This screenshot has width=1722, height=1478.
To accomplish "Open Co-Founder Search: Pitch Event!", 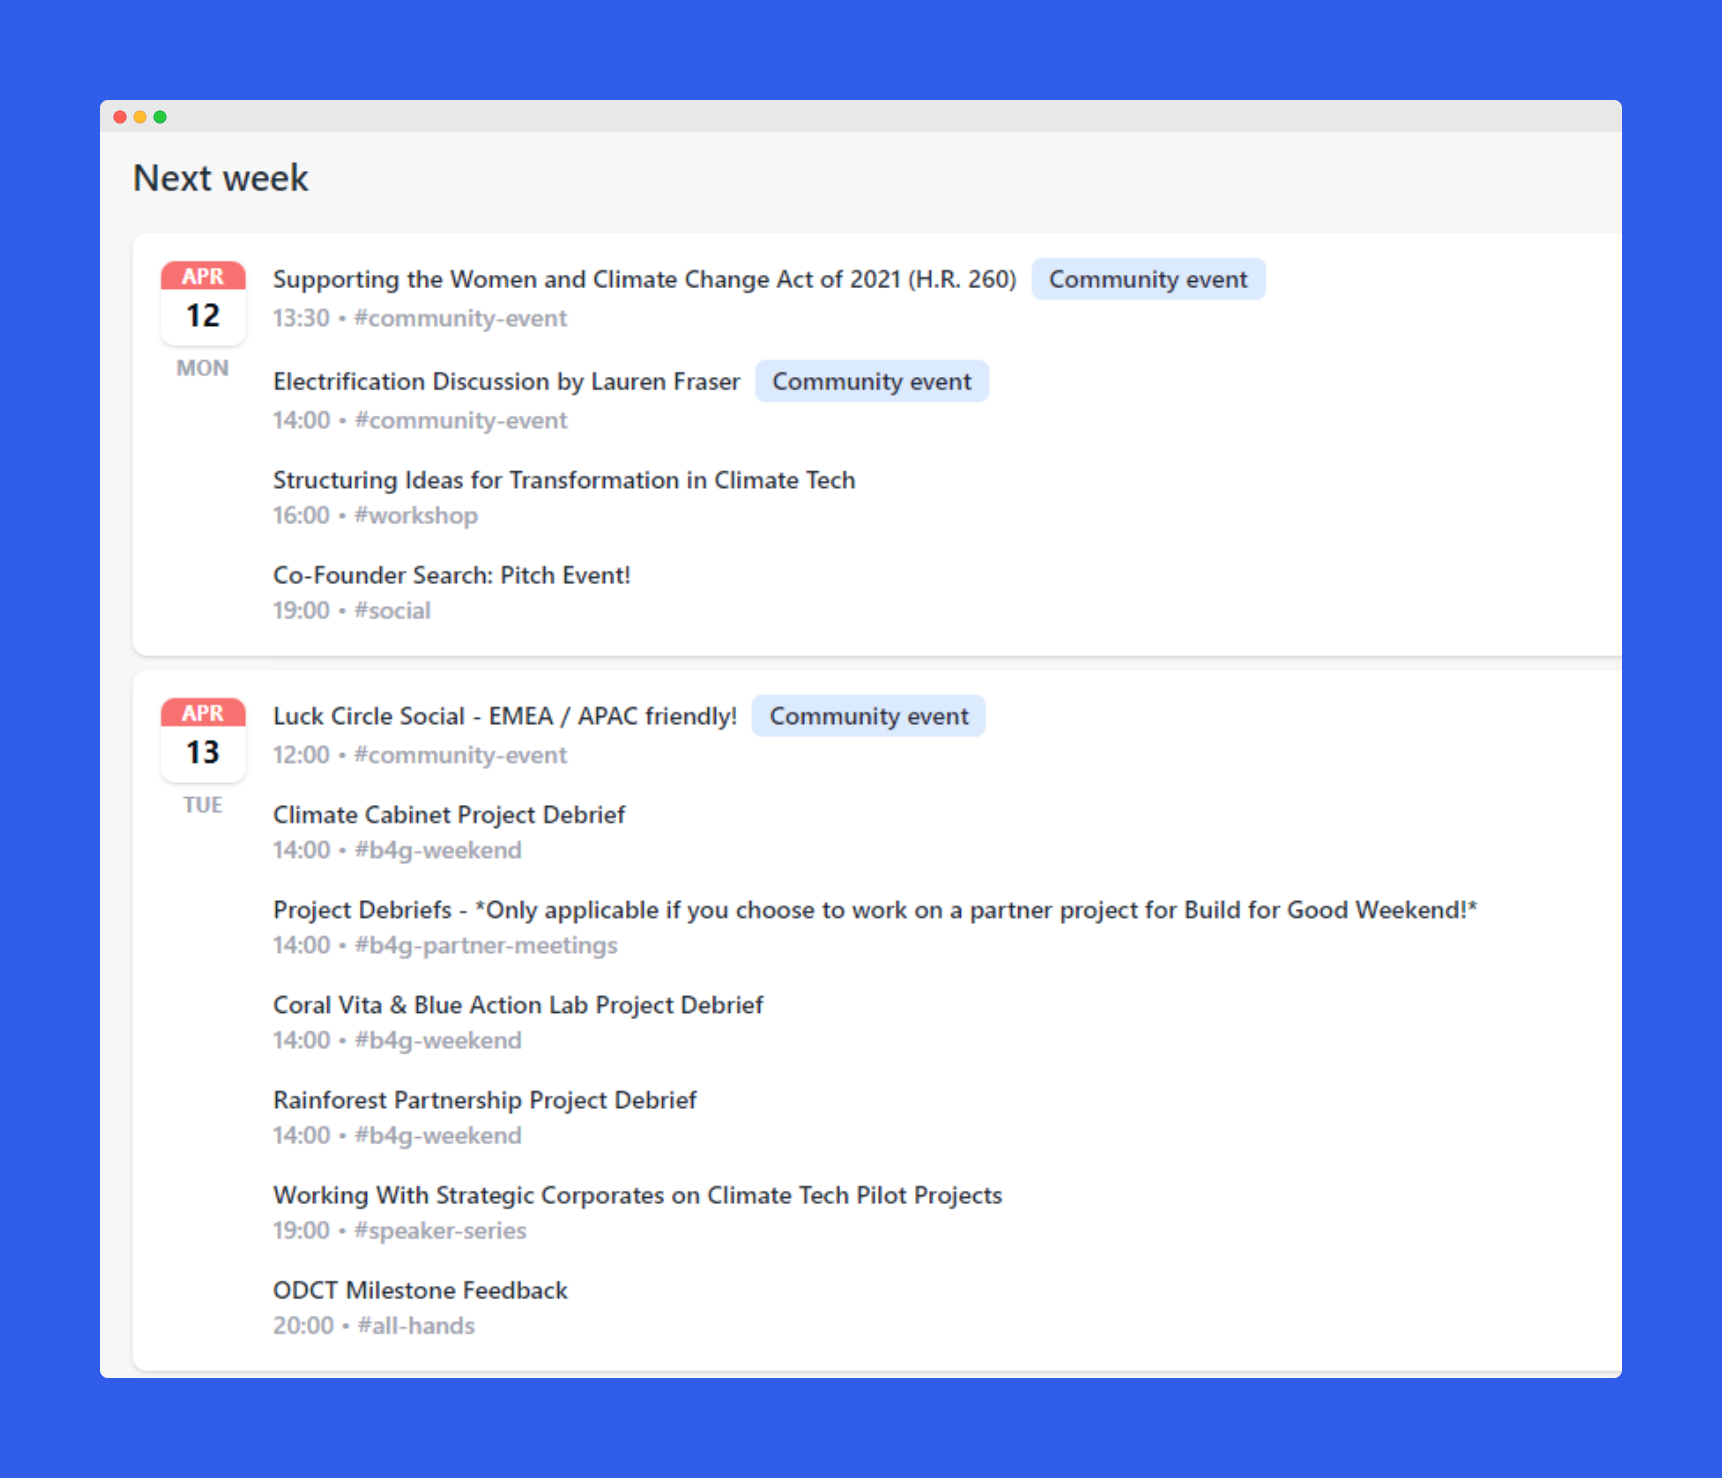I will pyautogui.click(x=451, y=576).
